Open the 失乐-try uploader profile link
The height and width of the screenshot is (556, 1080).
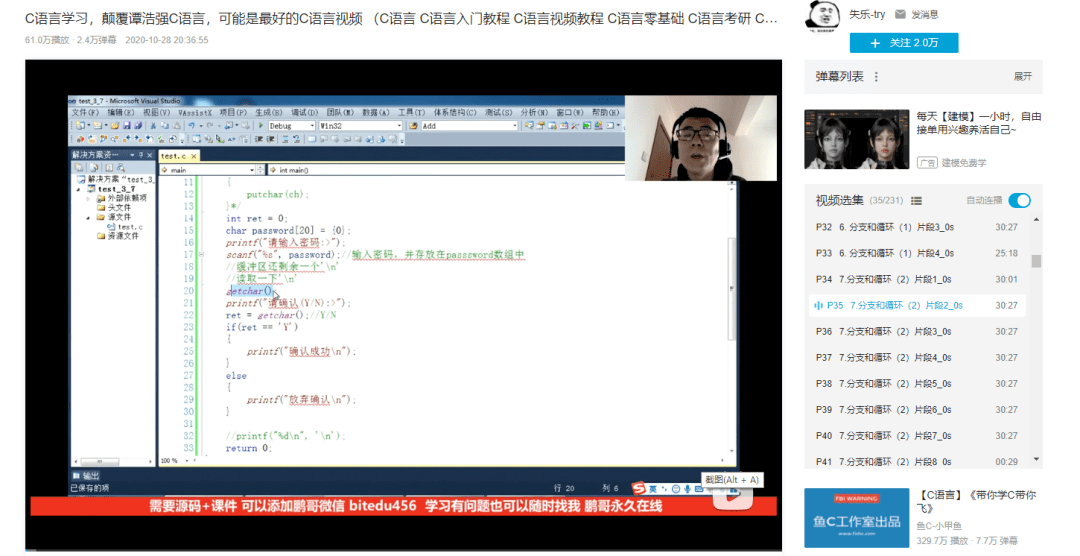[866, 14]
